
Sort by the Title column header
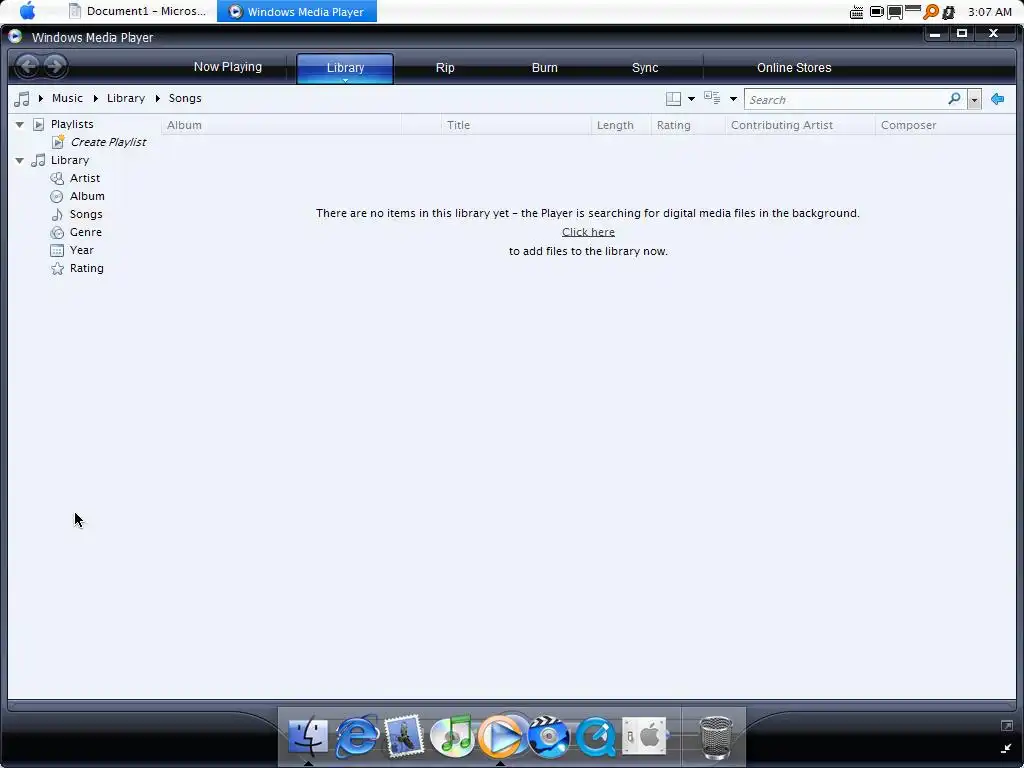pos(516,125)
